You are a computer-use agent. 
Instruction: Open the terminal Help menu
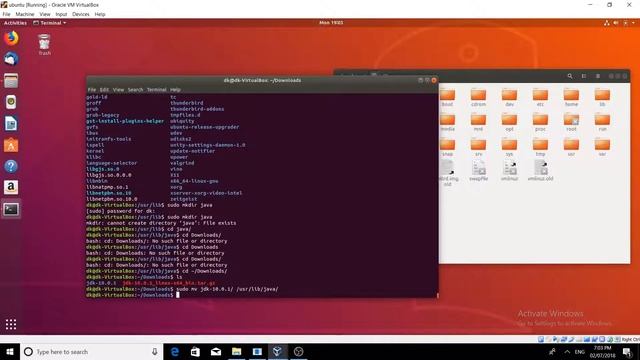(x=176, y=89)
